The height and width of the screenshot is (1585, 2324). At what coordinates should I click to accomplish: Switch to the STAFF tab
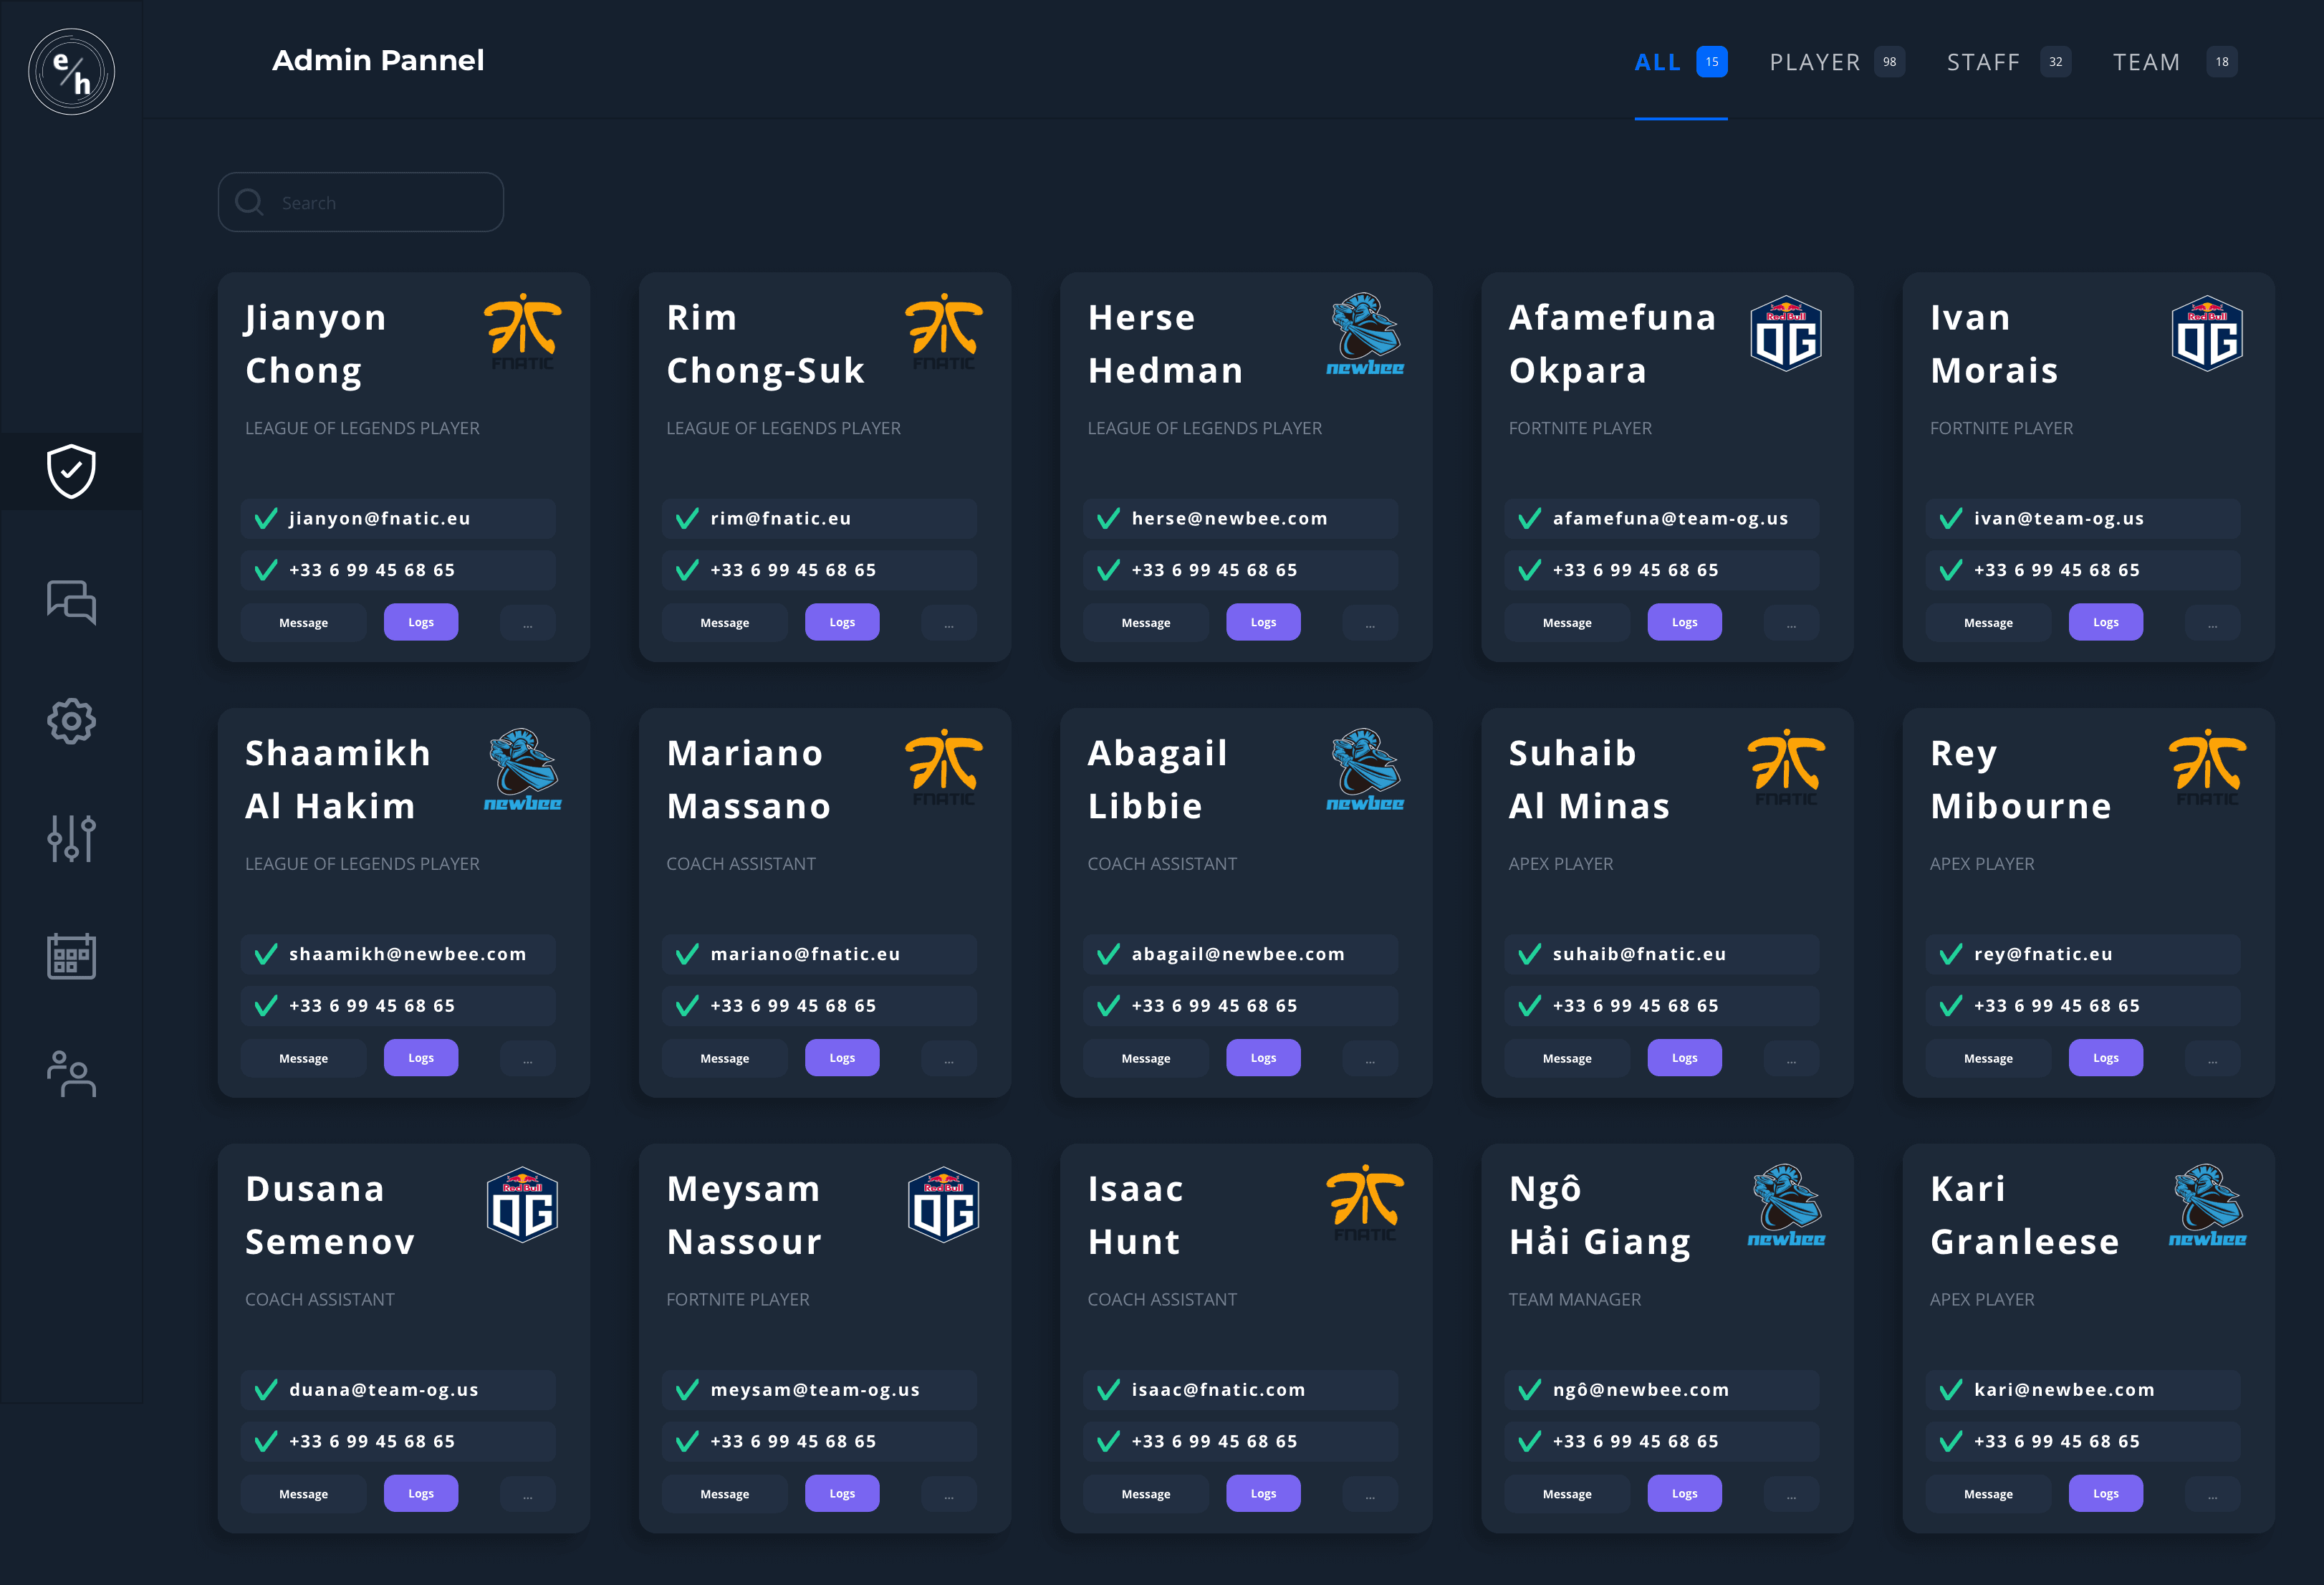(x=1983, y=61)
